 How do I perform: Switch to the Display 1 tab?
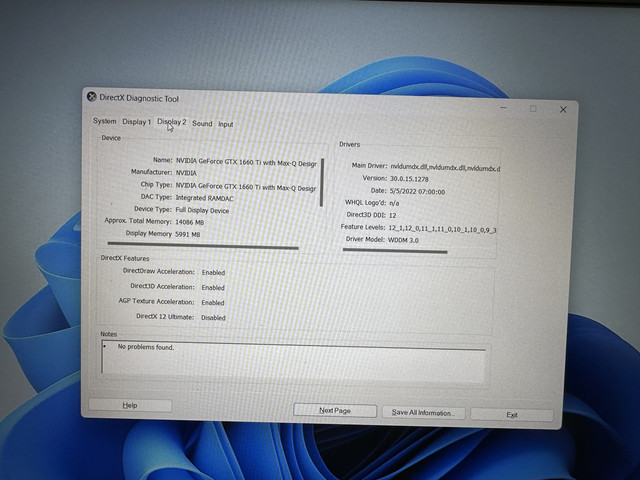click(x=137, y=122)
